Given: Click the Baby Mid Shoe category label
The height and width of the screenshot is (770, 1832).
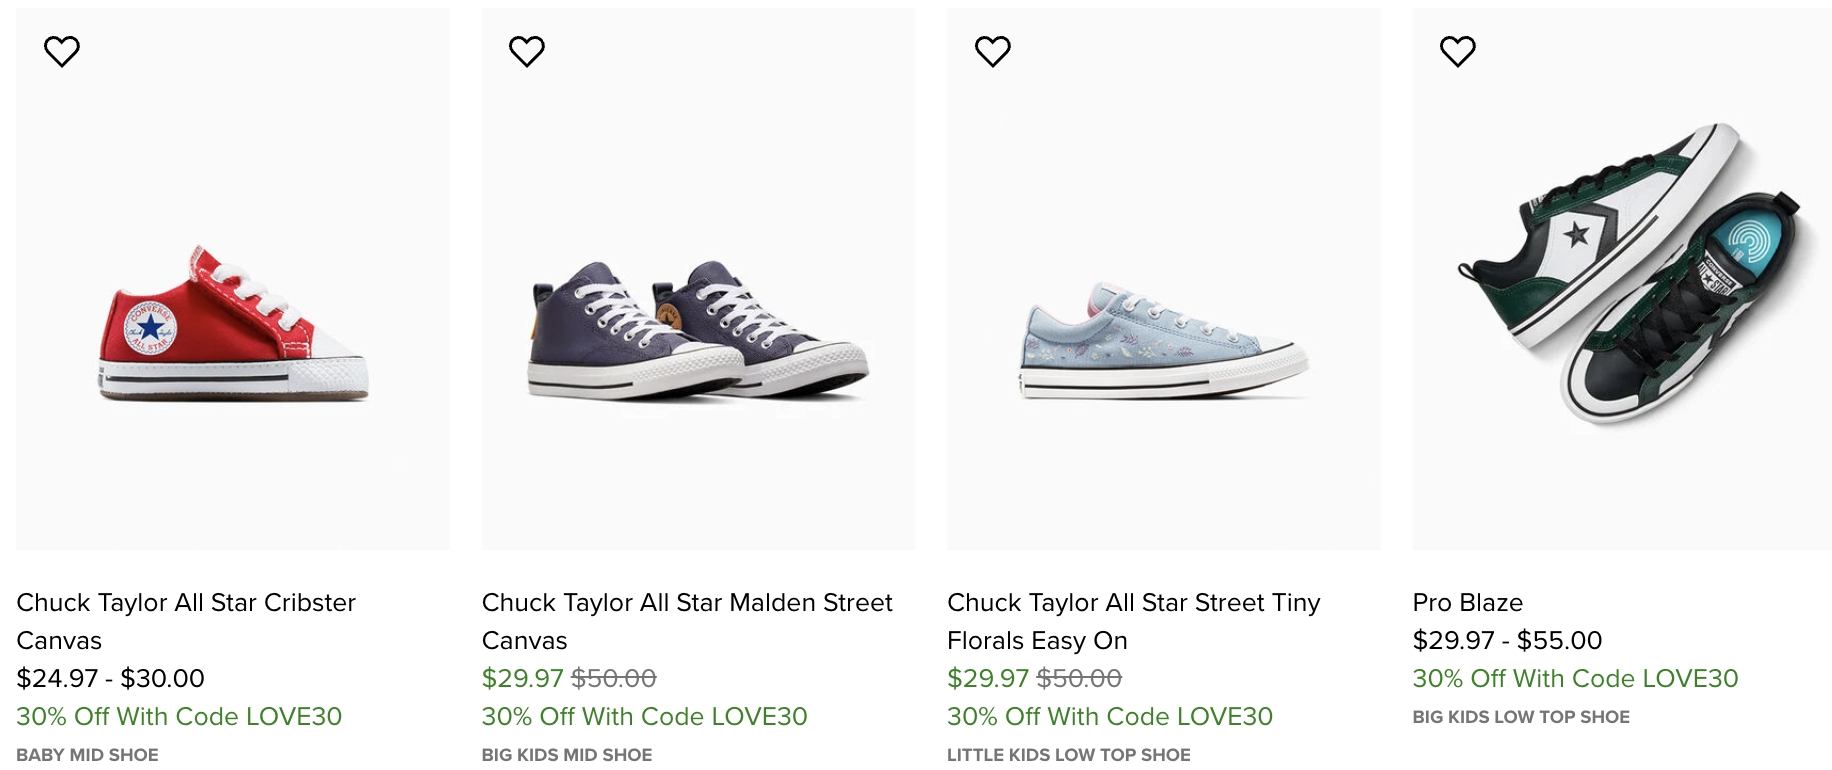Looking at the screenshot, I should 87,755.
